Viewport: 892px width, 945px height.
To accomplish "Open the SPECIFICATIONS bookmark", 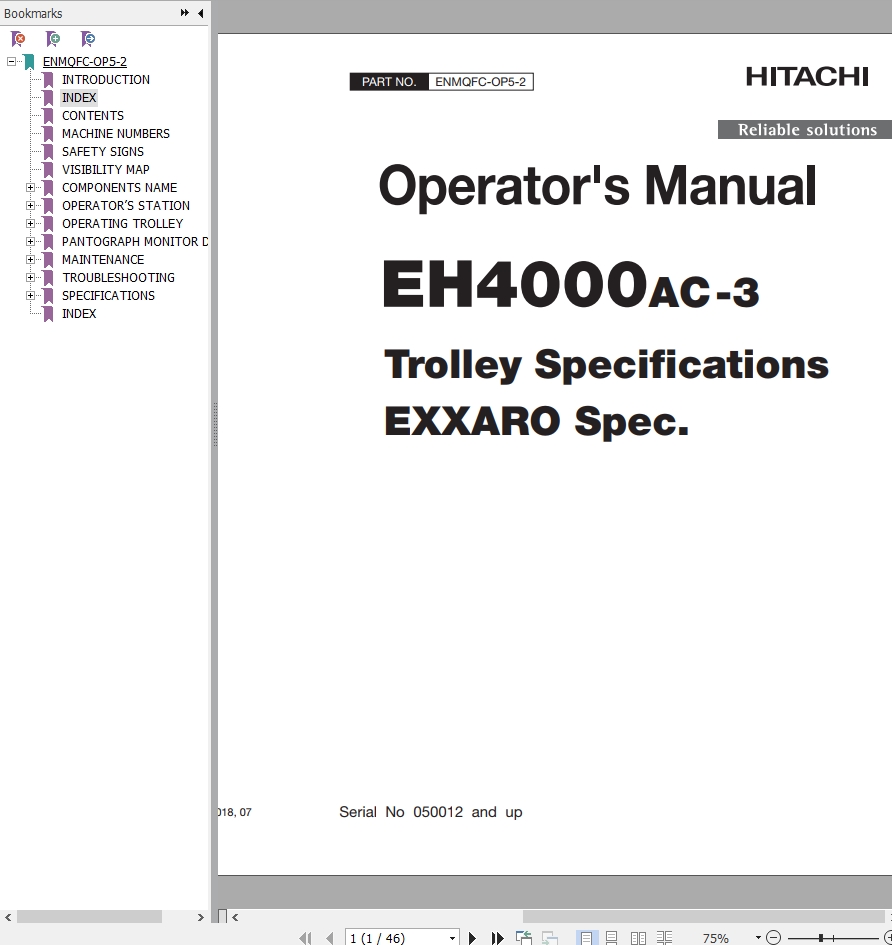I will point(108,296).
